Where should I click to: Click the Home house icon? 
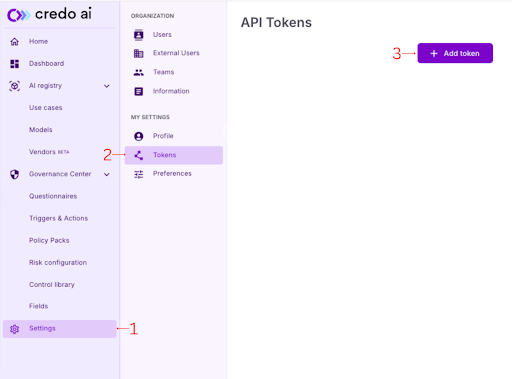click(x=14, y=42)
